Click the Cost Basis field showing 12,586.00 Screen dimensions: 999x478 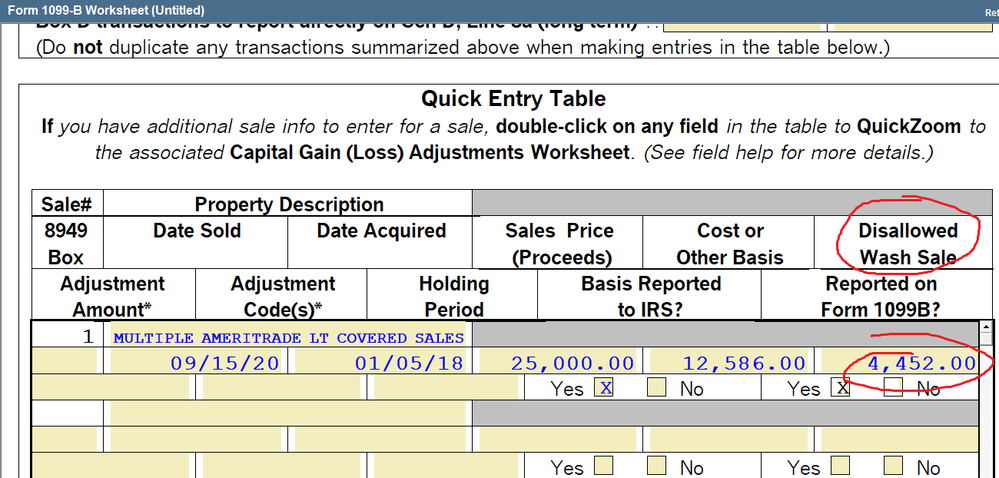click(731, 362)
